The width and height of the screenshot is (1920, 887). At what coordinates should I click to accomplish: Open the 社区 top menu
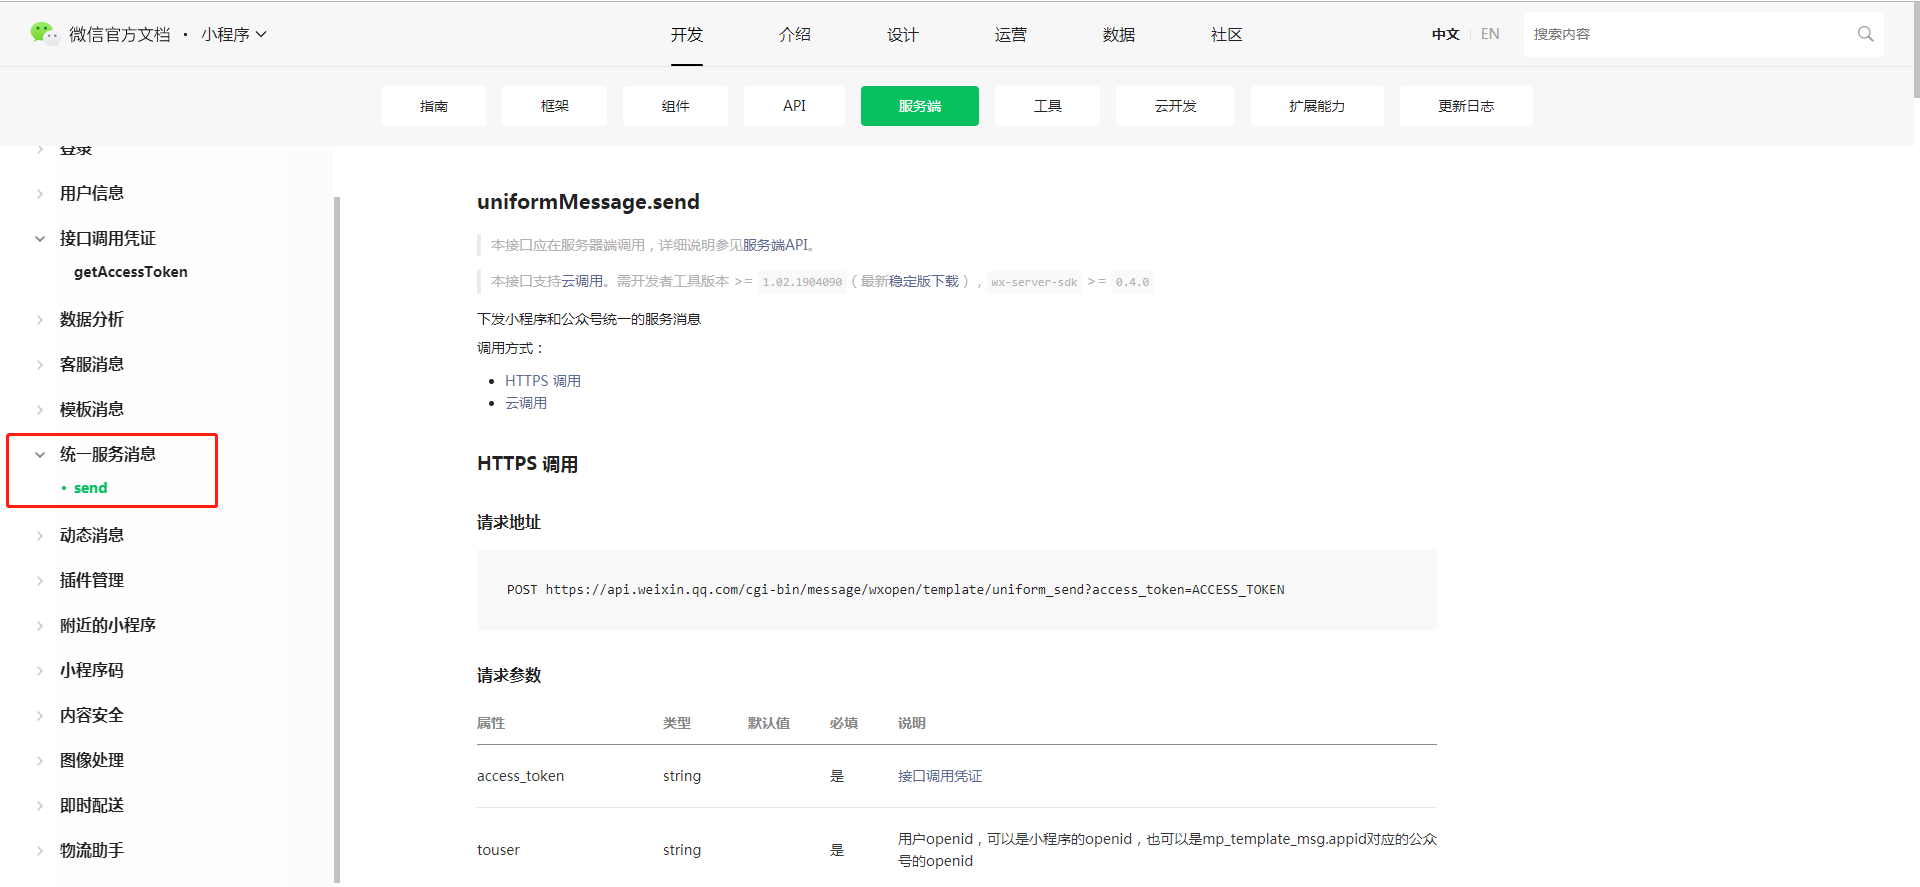point(1227,34)
